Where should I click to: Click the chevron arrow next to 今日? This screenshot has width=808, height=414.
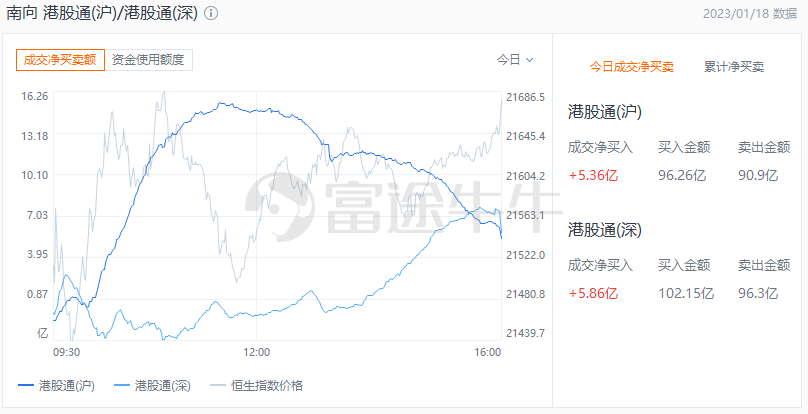(530, 60)
